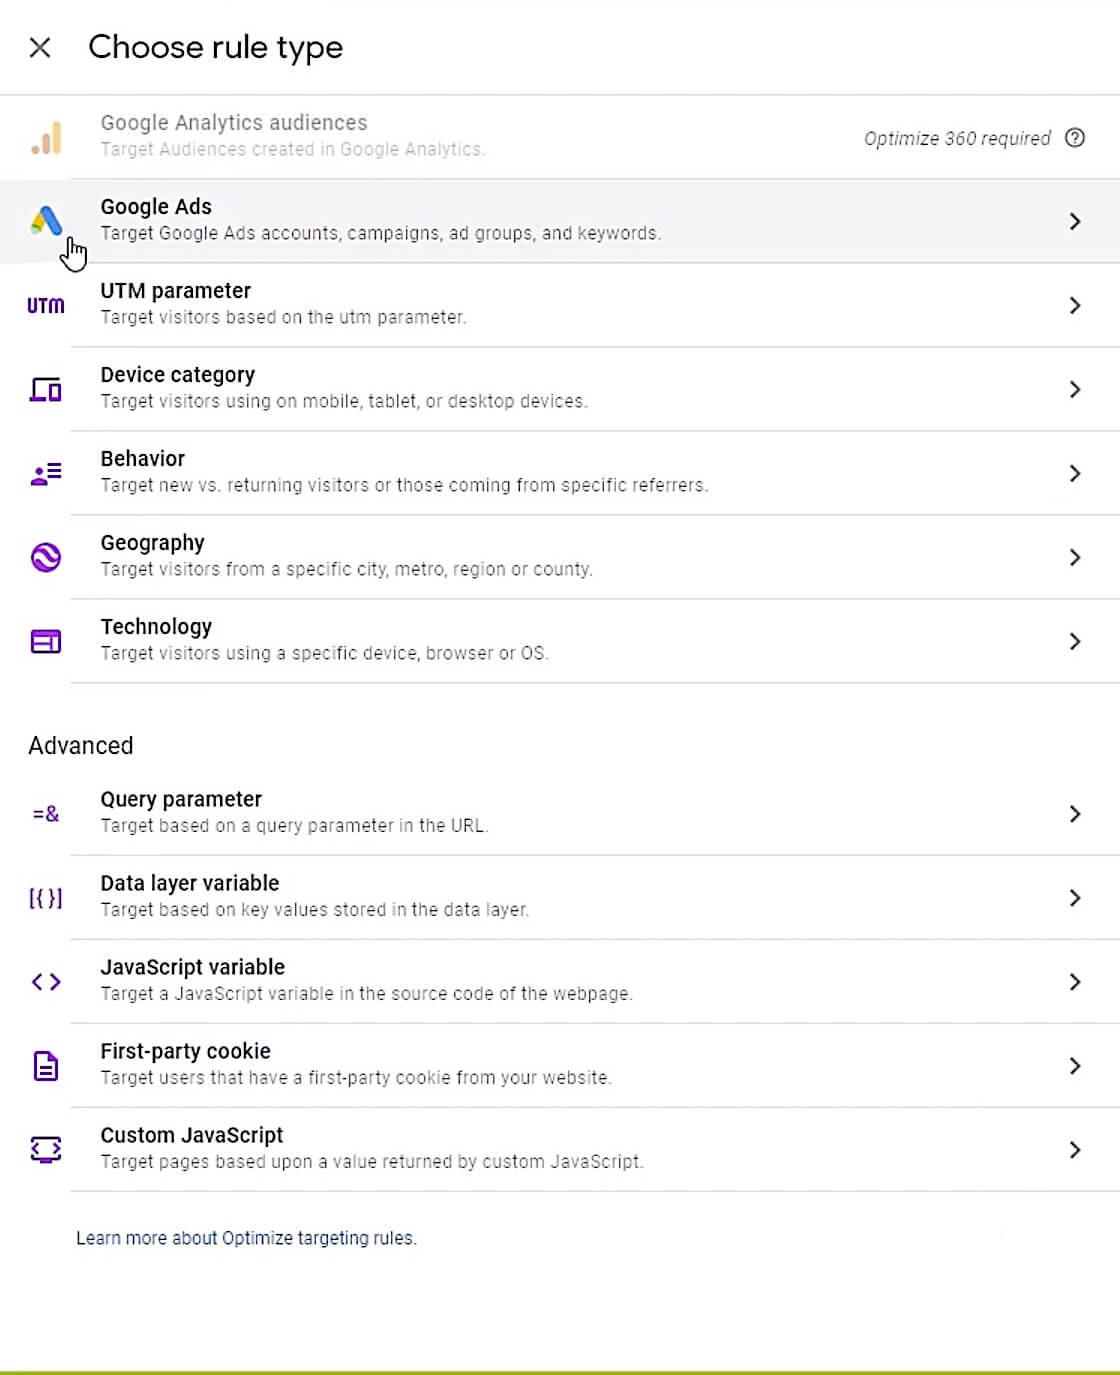The image size is (1120, 1375).
Task: Choose the Geography rule type
Action: pyautogui.click(x=560, y=557)
